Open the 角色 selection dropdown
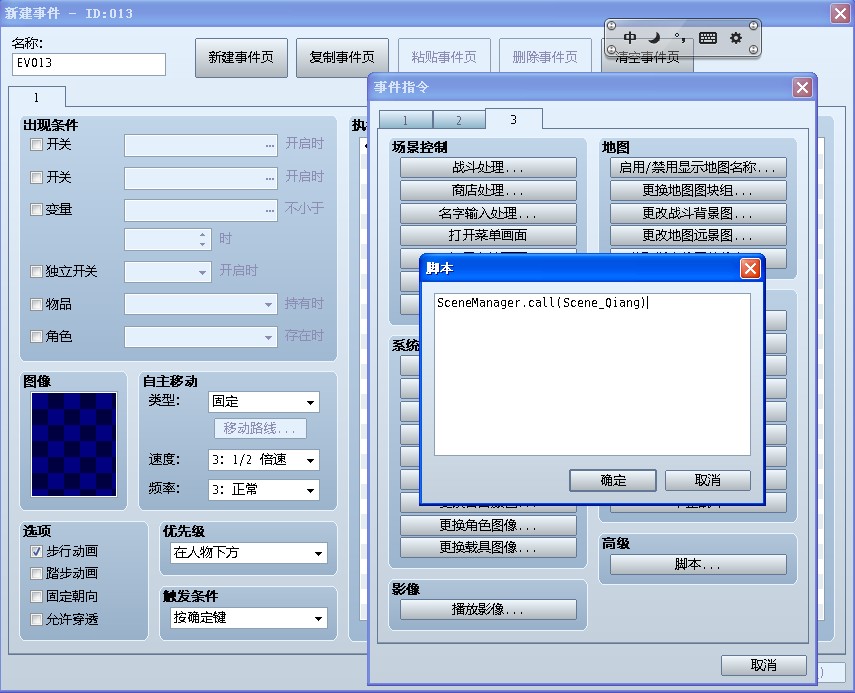Viewport: 855px width, 693px height. [201, 337]
